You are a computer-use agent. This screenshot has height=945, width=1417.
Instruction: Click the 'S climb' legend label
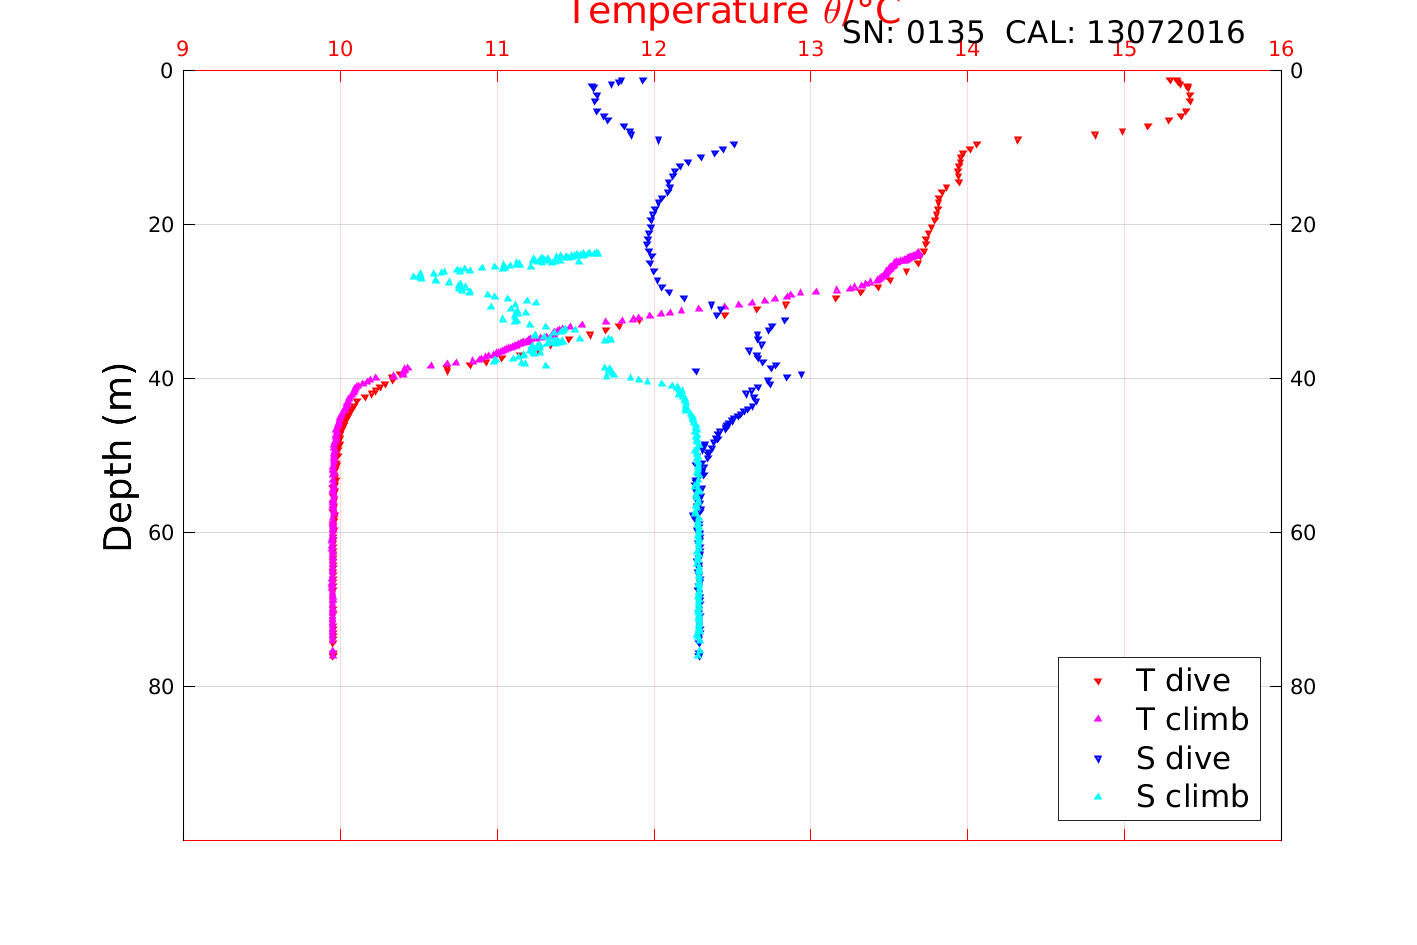(x=1192, y=797)
